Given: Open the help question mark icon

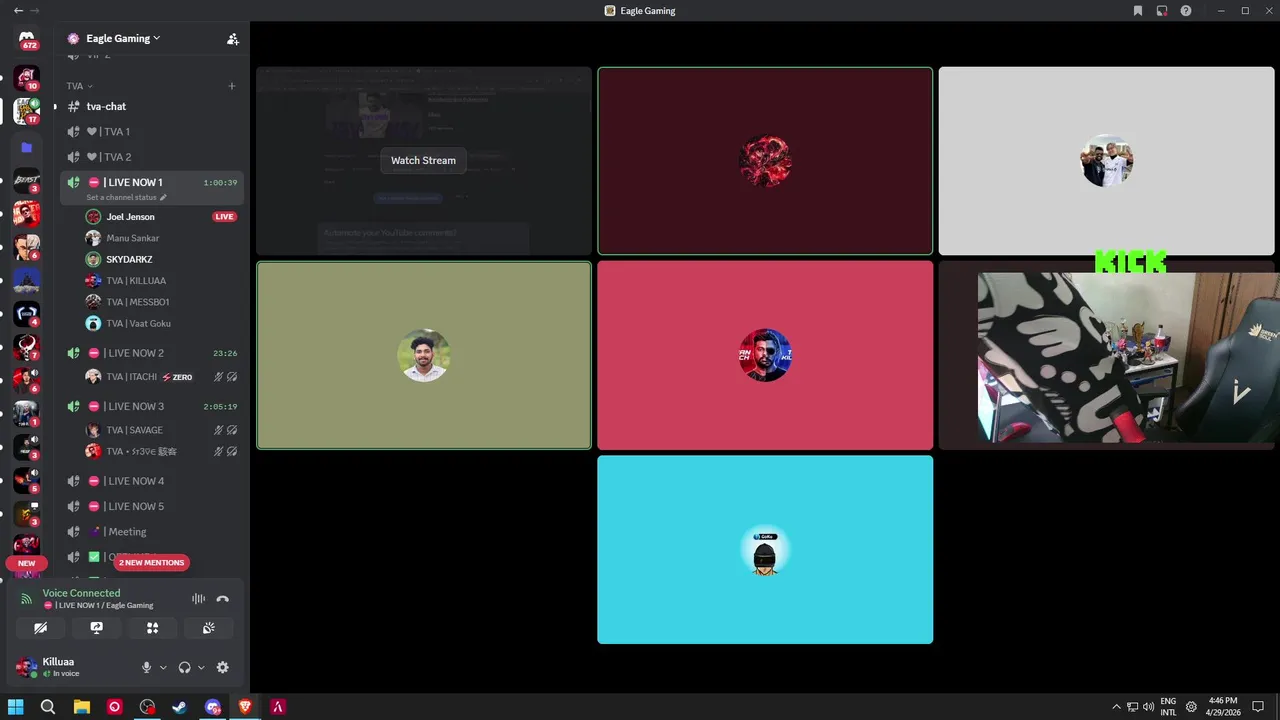Looking at the screenshot, I should click(x=1186, y=11).
